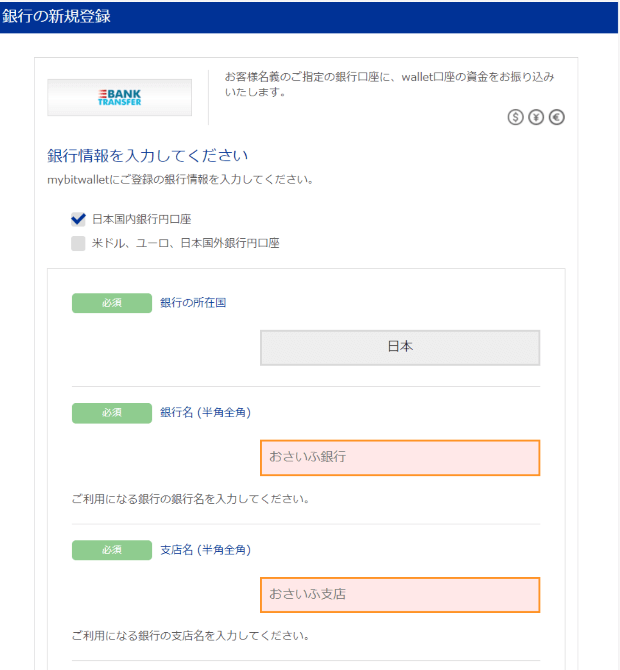Click the 支店名 input field

[400, 595]
